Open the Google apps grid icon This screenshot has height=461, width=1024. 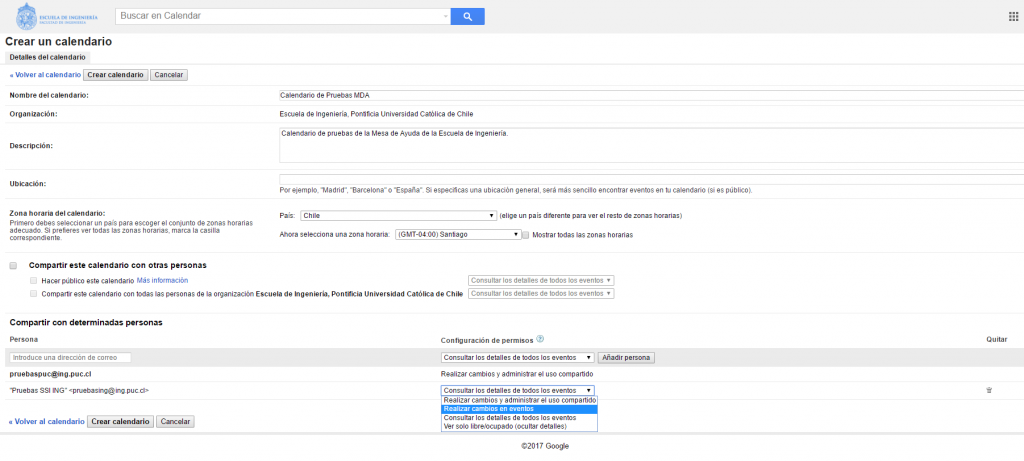[x=1013, y=16]
